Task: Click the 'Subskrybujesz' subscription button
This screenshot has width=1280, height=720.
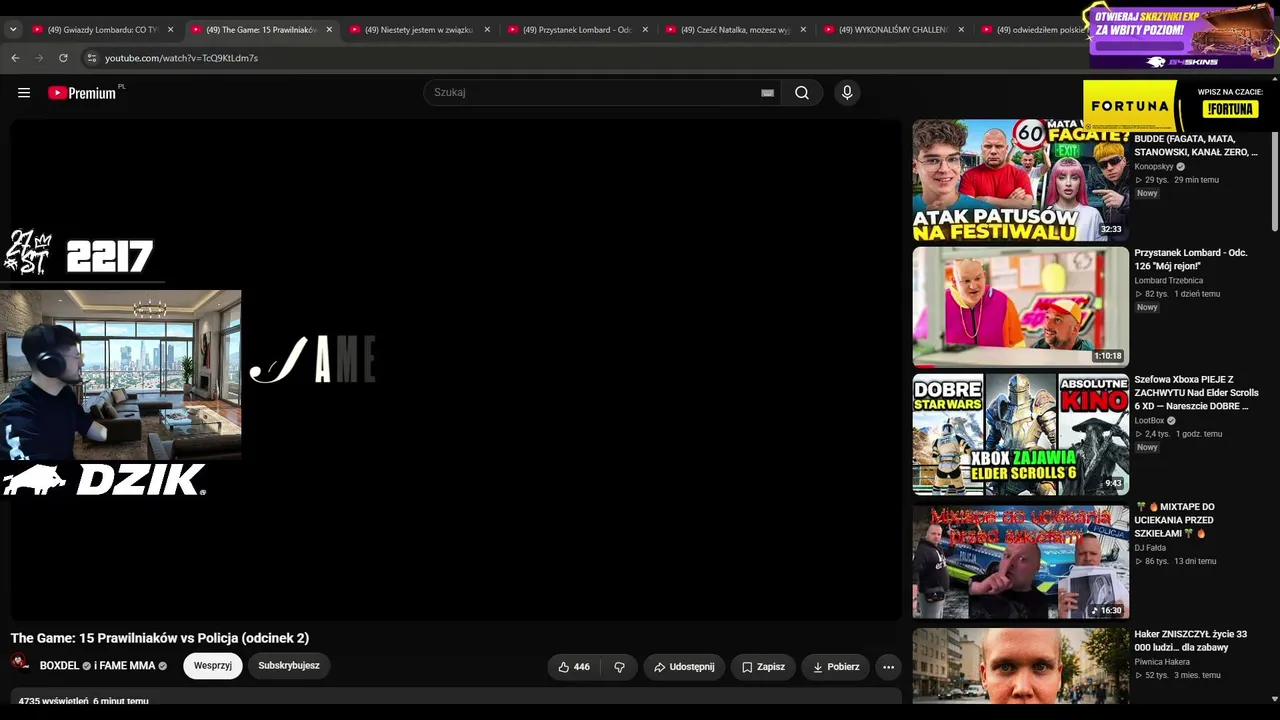Action: click(289, 666)
